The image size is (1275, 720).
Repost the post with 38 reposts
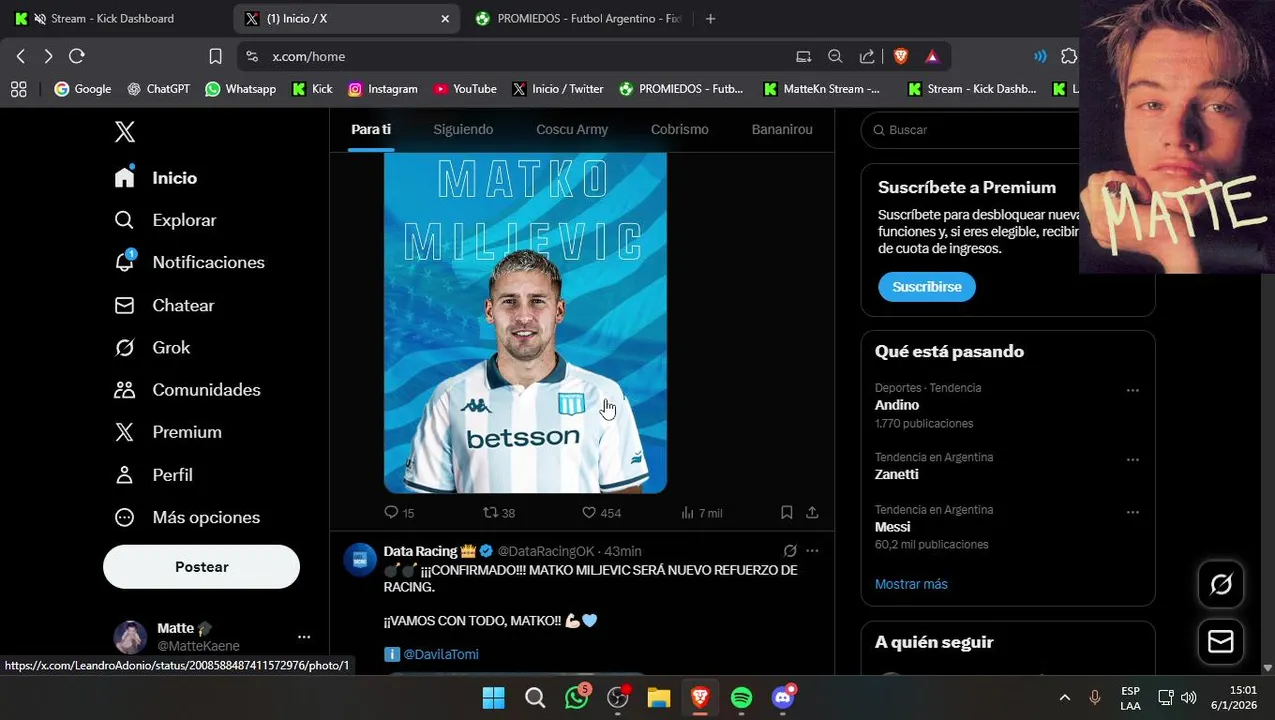499,512
